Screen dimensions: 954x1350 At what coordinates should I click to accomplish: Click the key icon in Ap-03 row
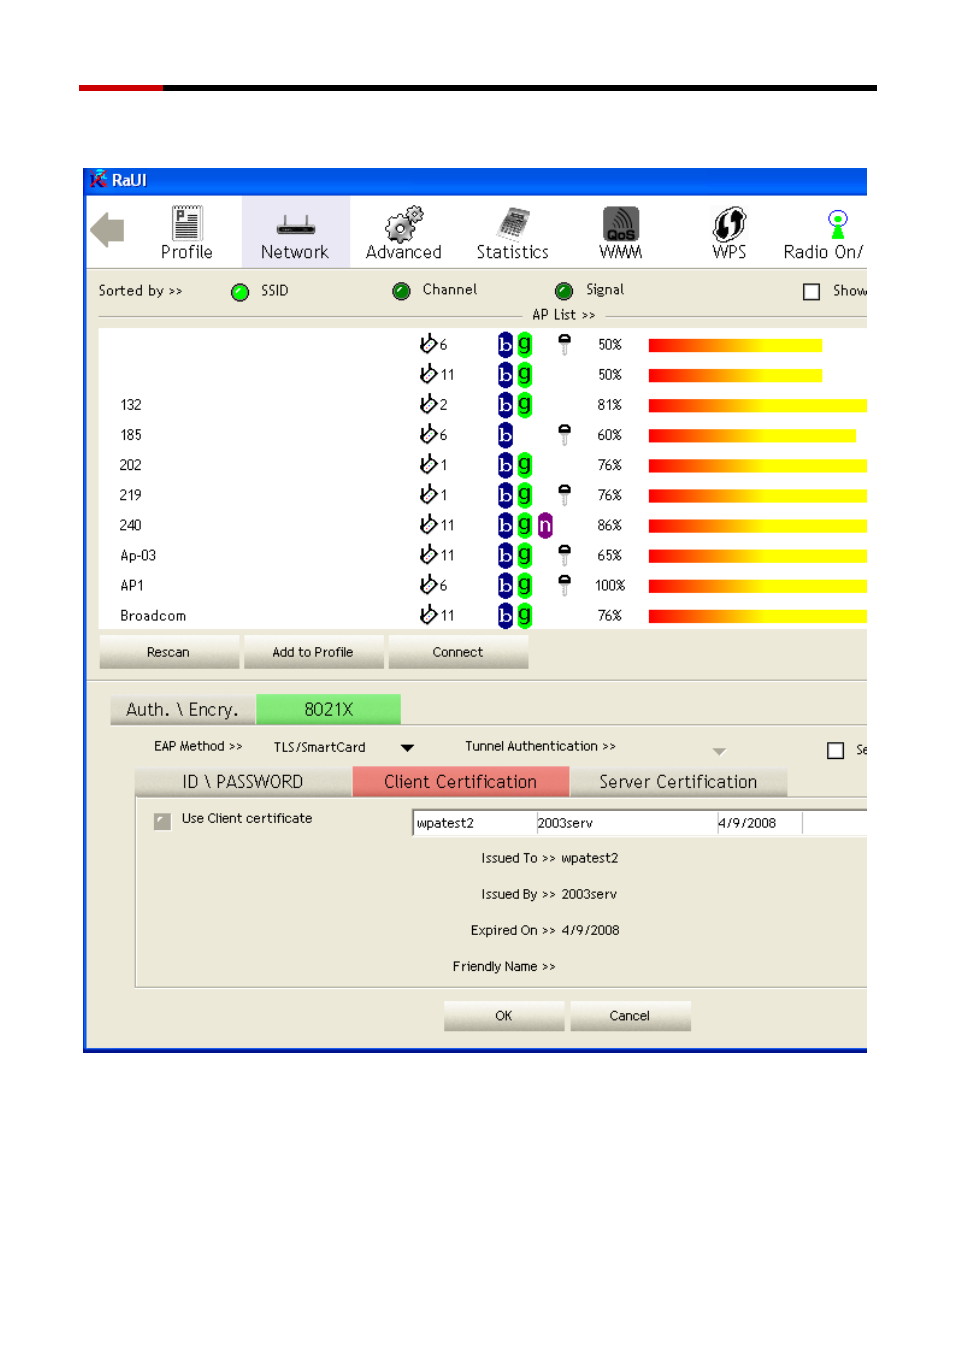click(564, 555)
